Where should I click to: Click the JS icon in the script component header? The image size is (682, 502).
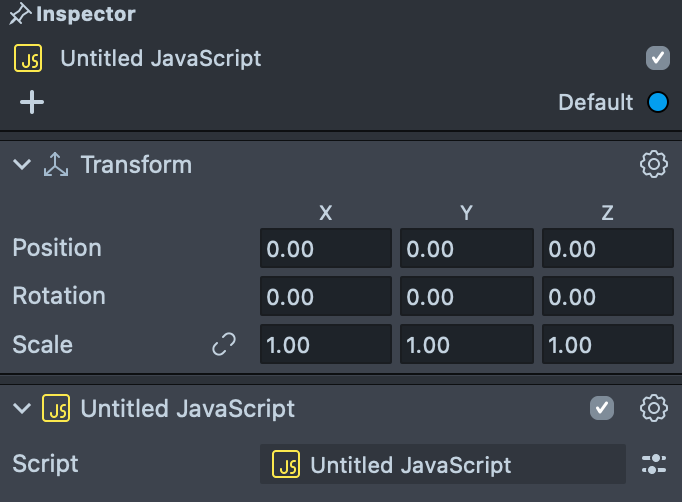(x=56, y=408)
